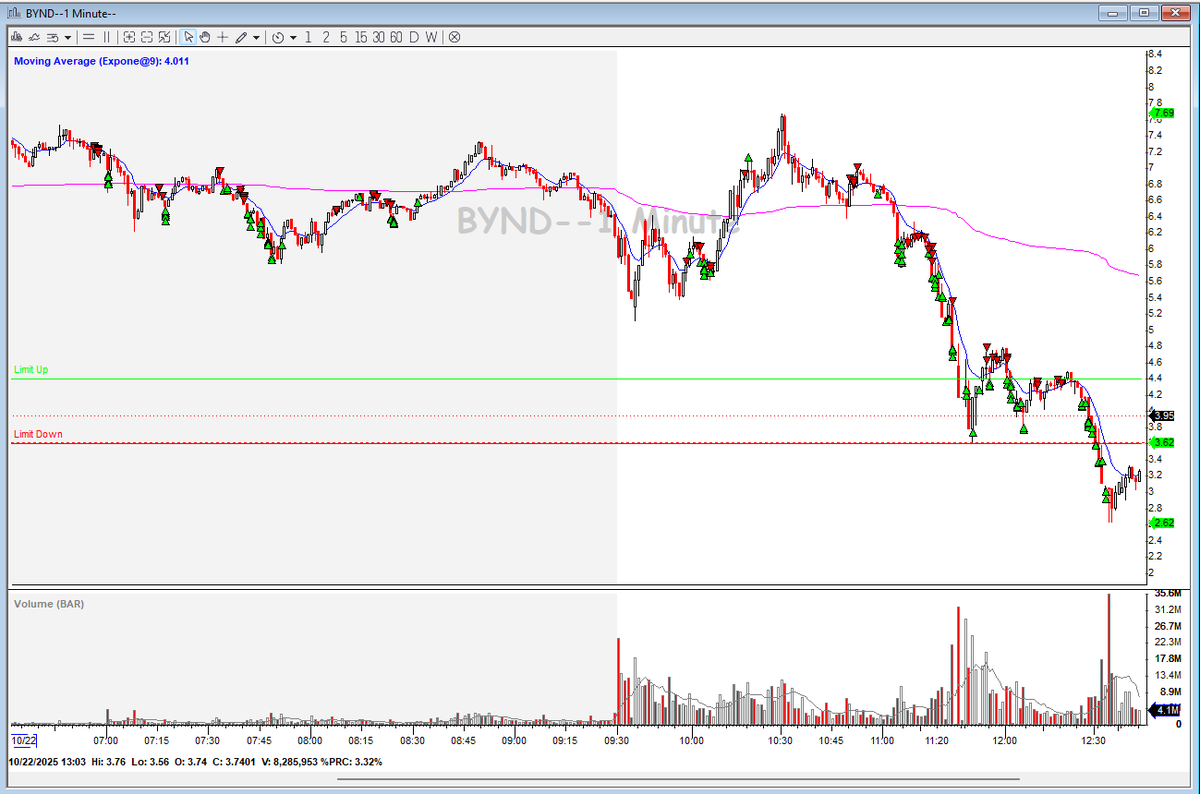Maximize the BYND chart window
Image resolution: width=1200 pixels, height=794 pixels.
pos(1146,12)
